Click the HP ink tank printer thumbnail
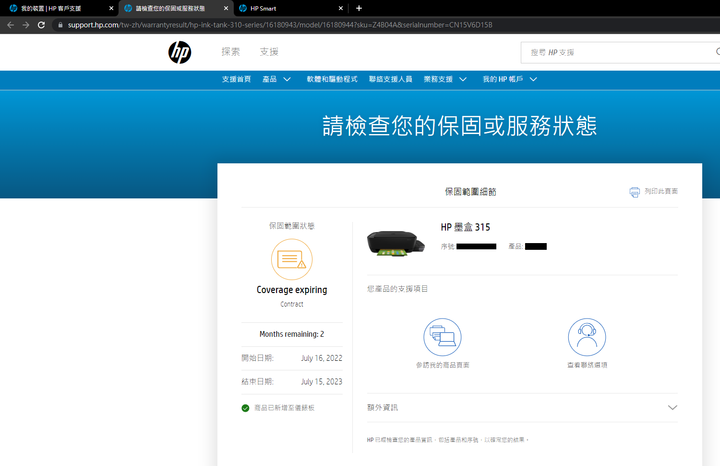Screen dimensions: 720x466 pos(395,243)
